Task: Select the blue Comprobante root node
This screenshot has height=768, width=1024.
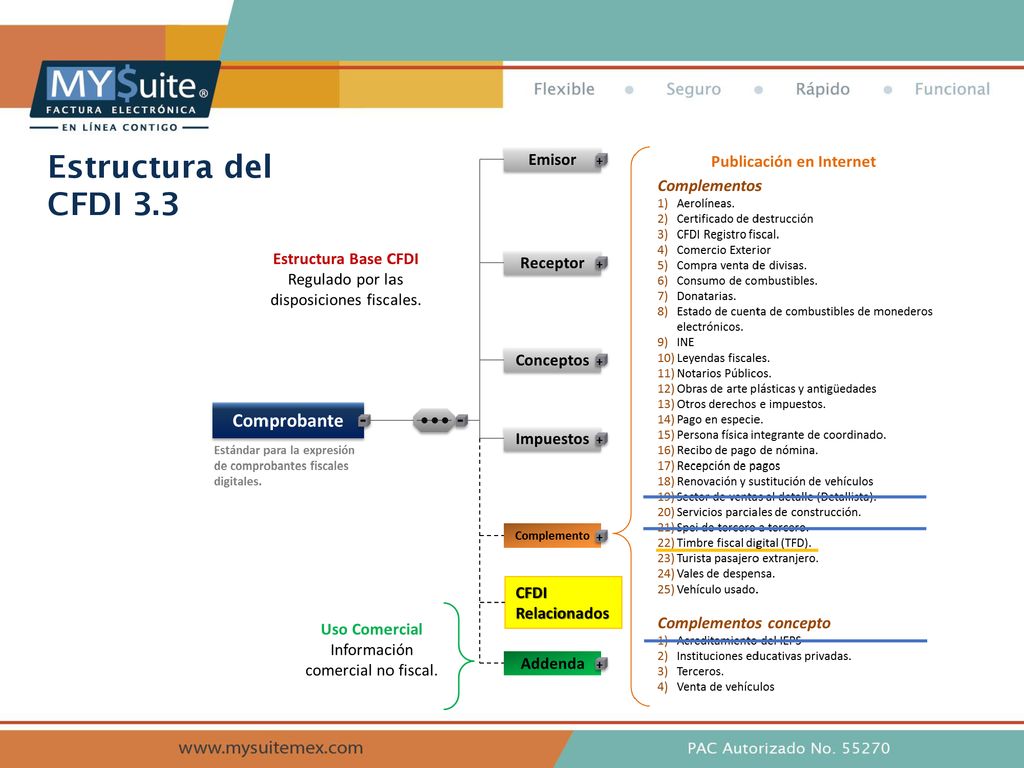Action: click(x=288, y=421)
